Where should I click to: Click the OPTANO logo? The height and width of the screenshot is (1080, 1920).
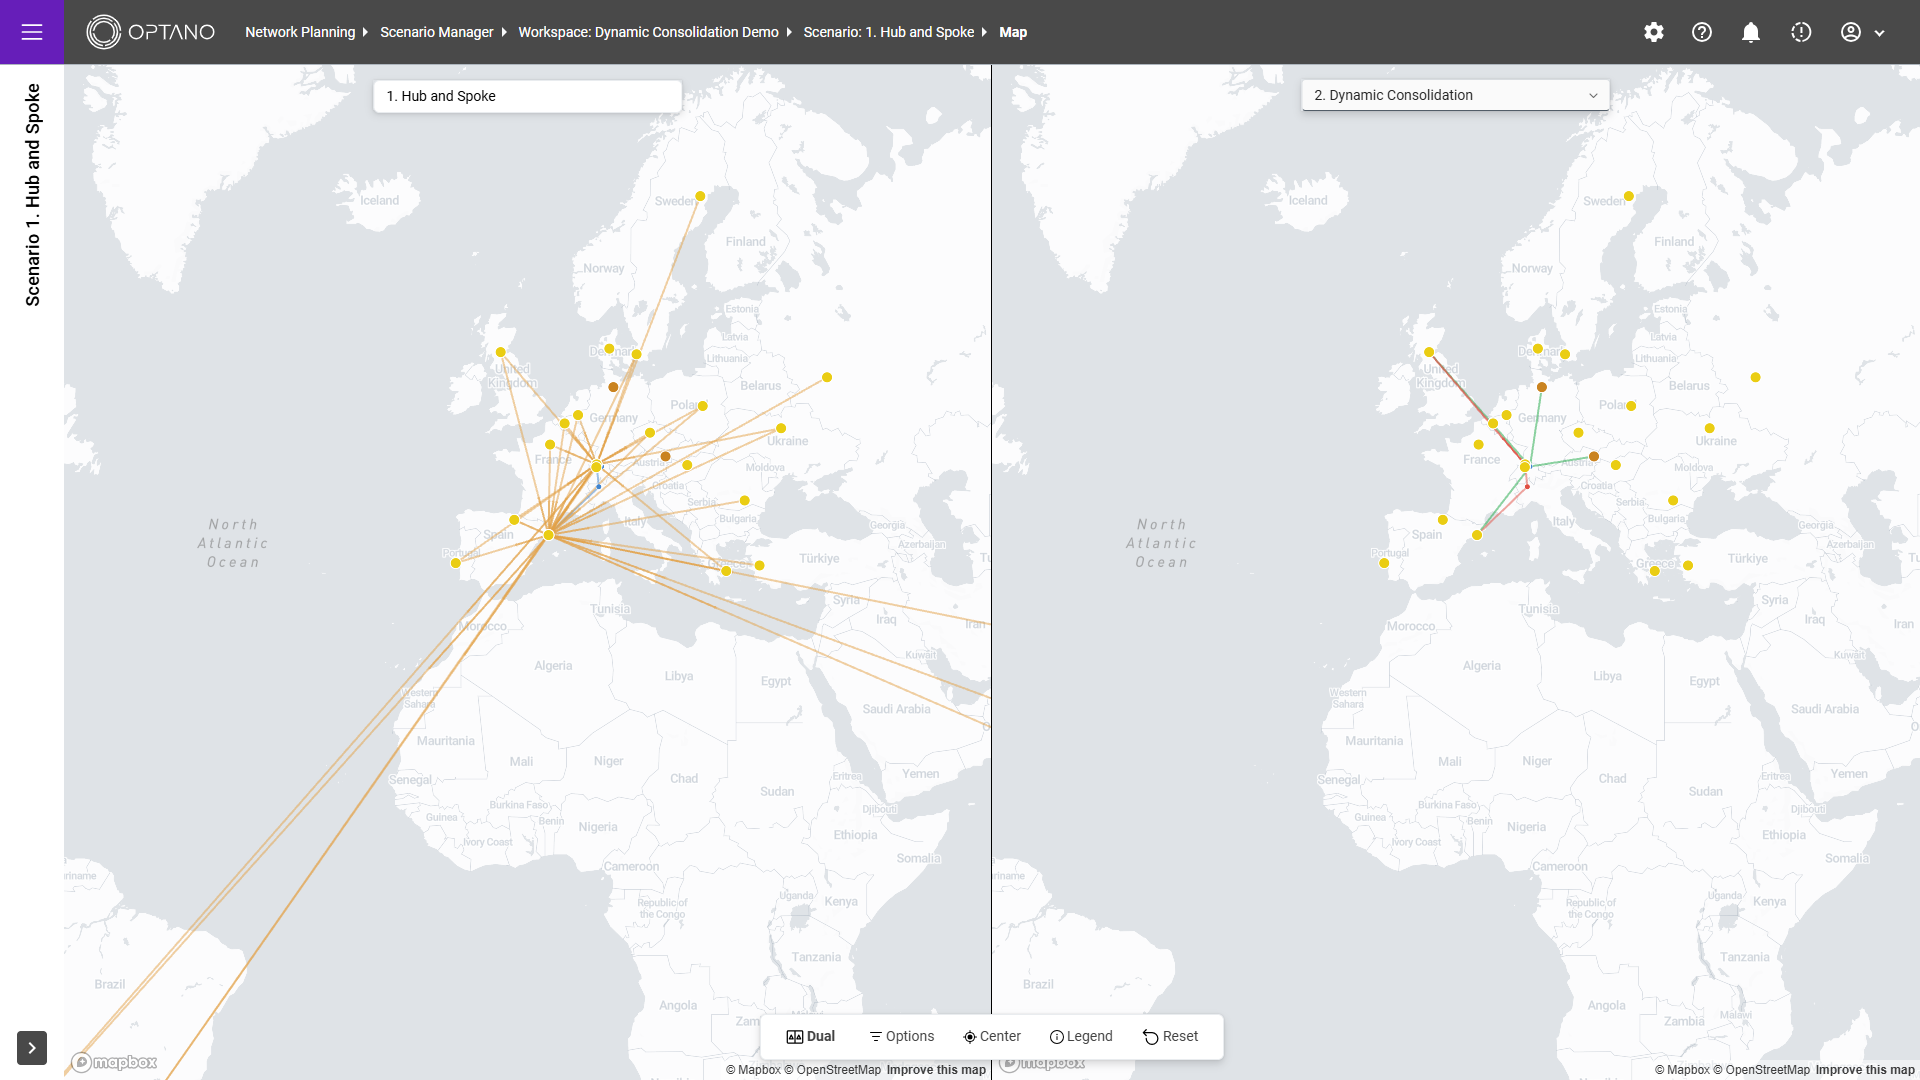point(151,32)
